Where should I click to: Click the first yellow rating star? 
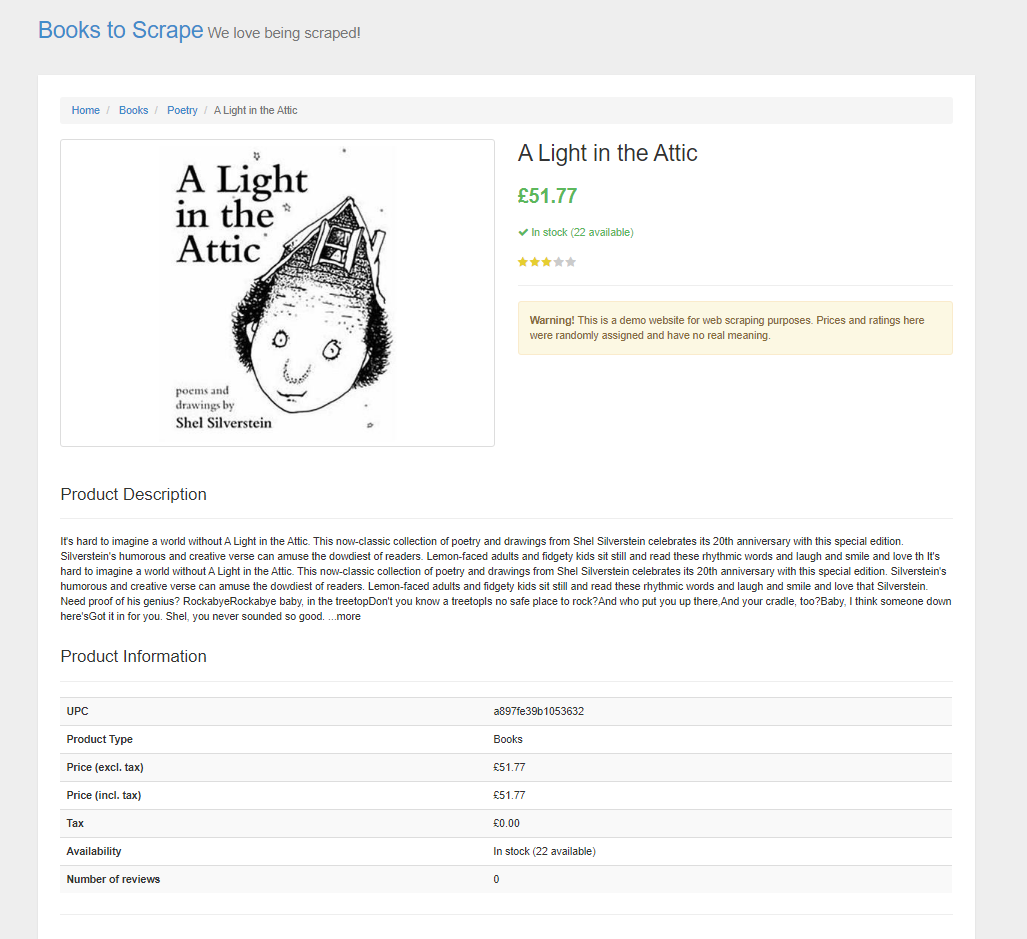(x=523, y=262)
